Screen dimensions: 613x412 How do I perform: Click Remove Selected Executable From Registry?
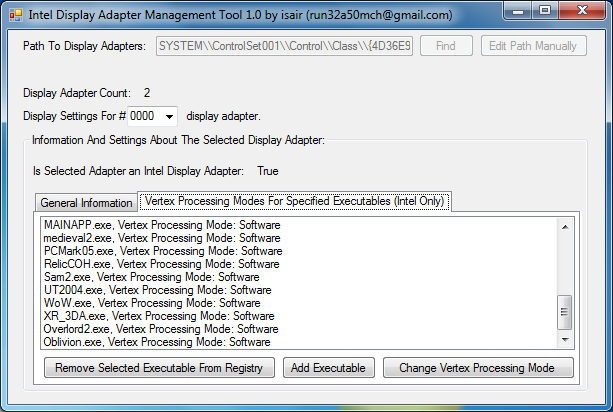click(159, 368)
